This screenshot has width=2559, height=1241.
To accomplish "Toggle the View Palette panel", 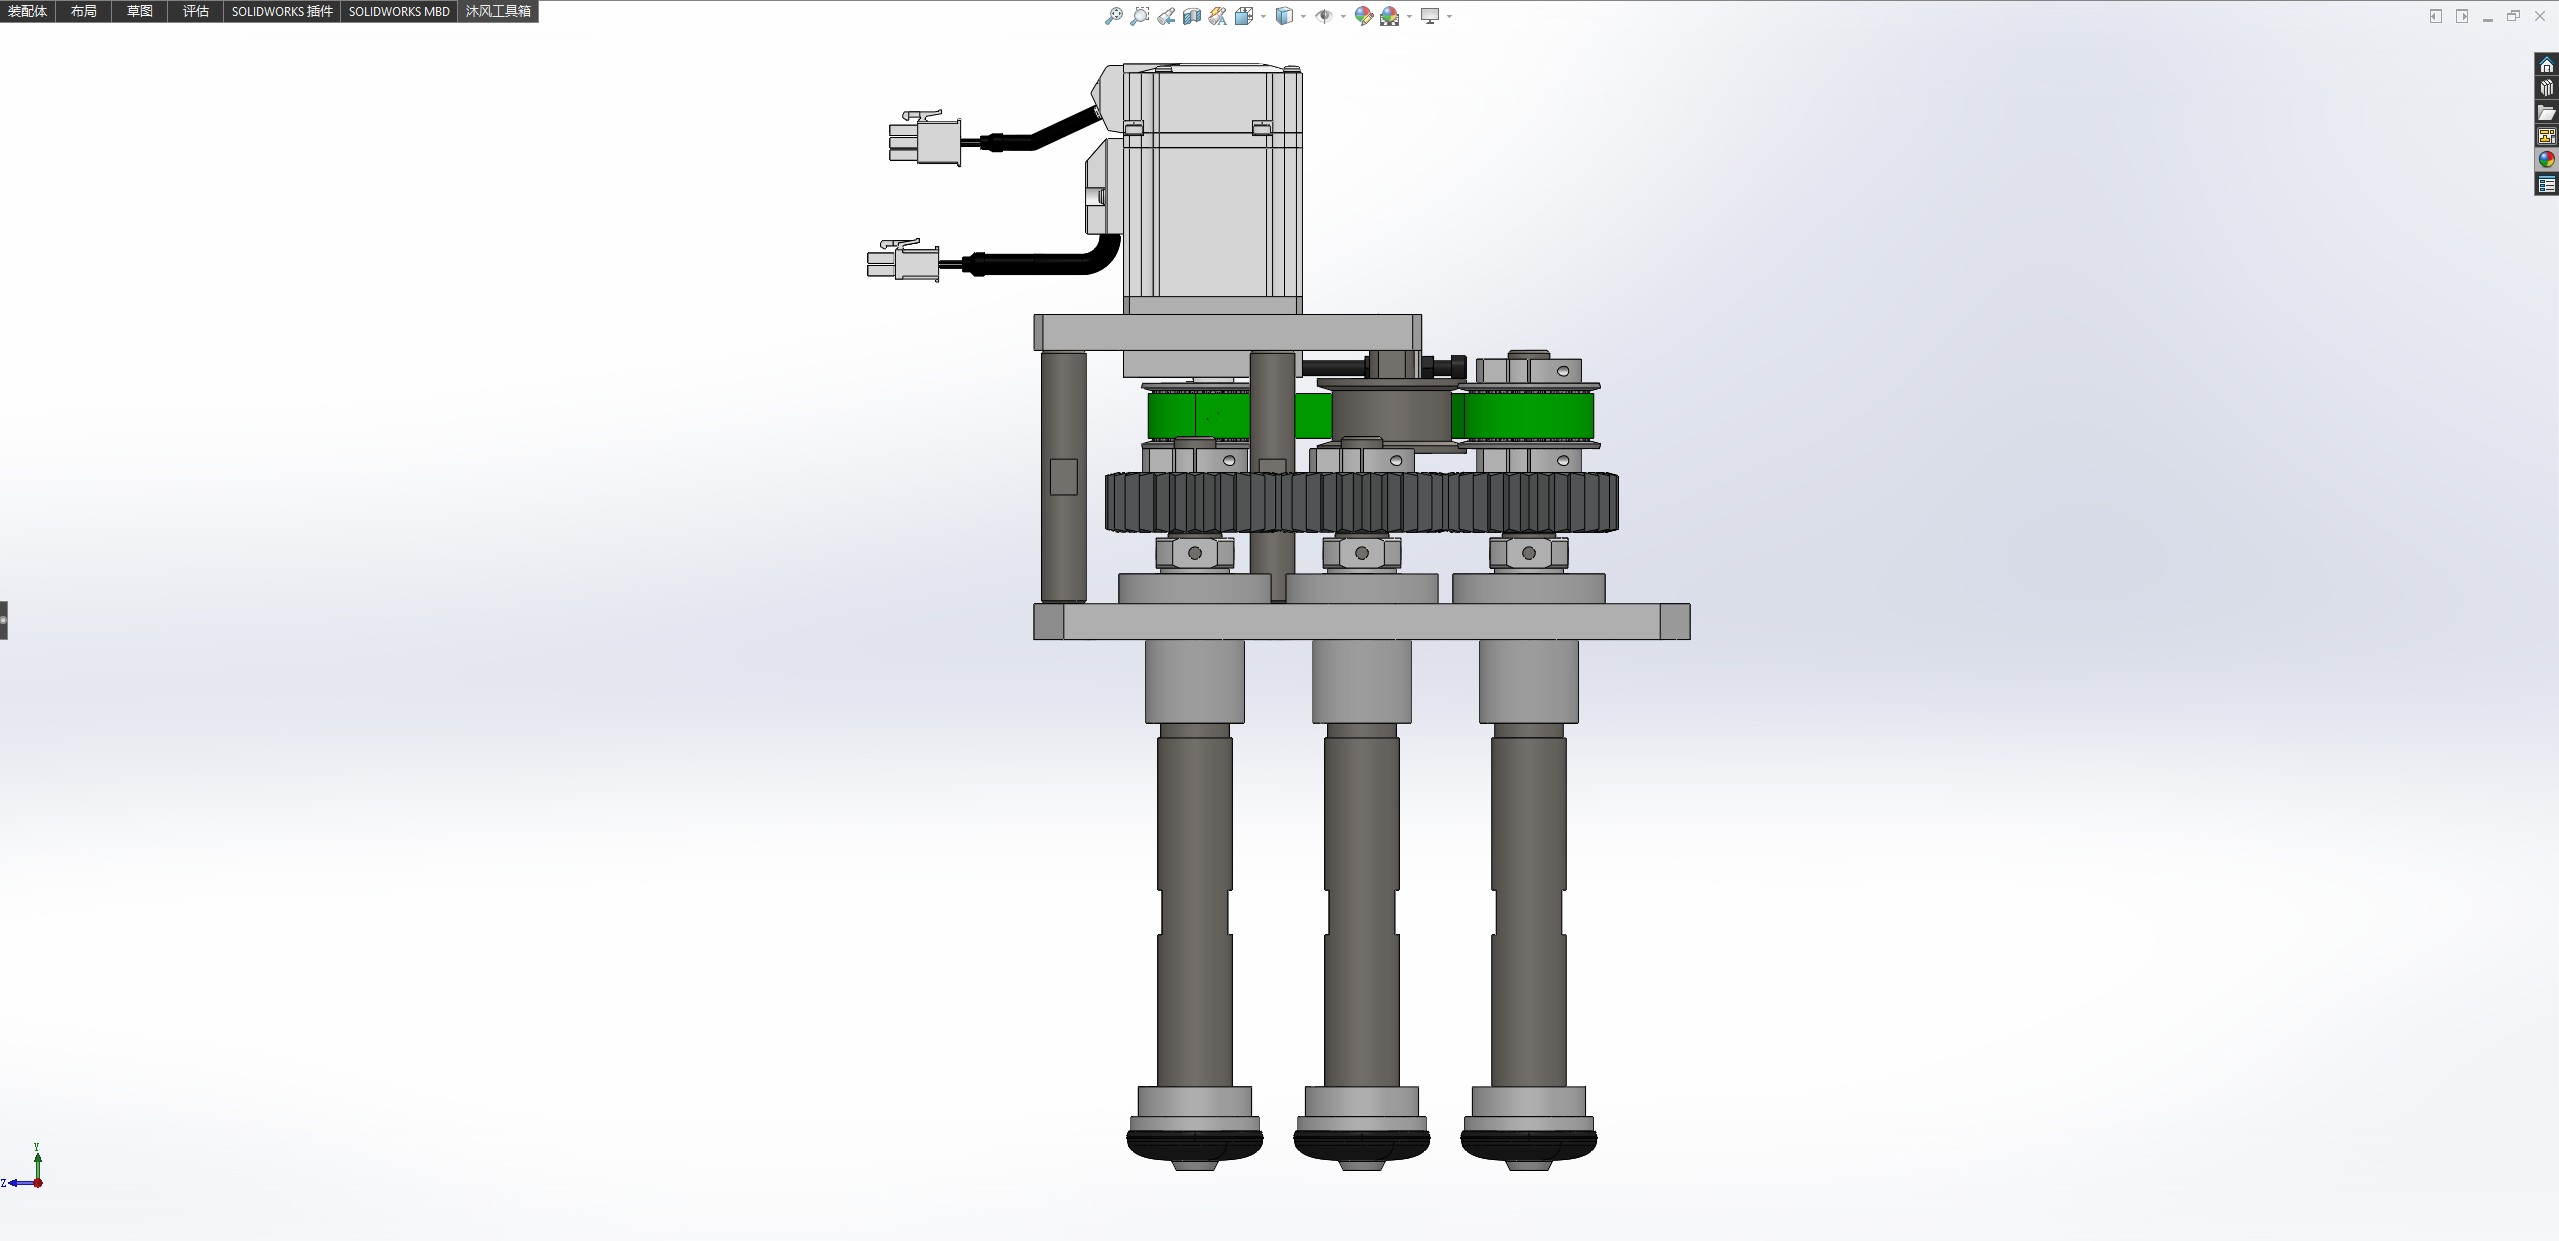I will 2546,136.
